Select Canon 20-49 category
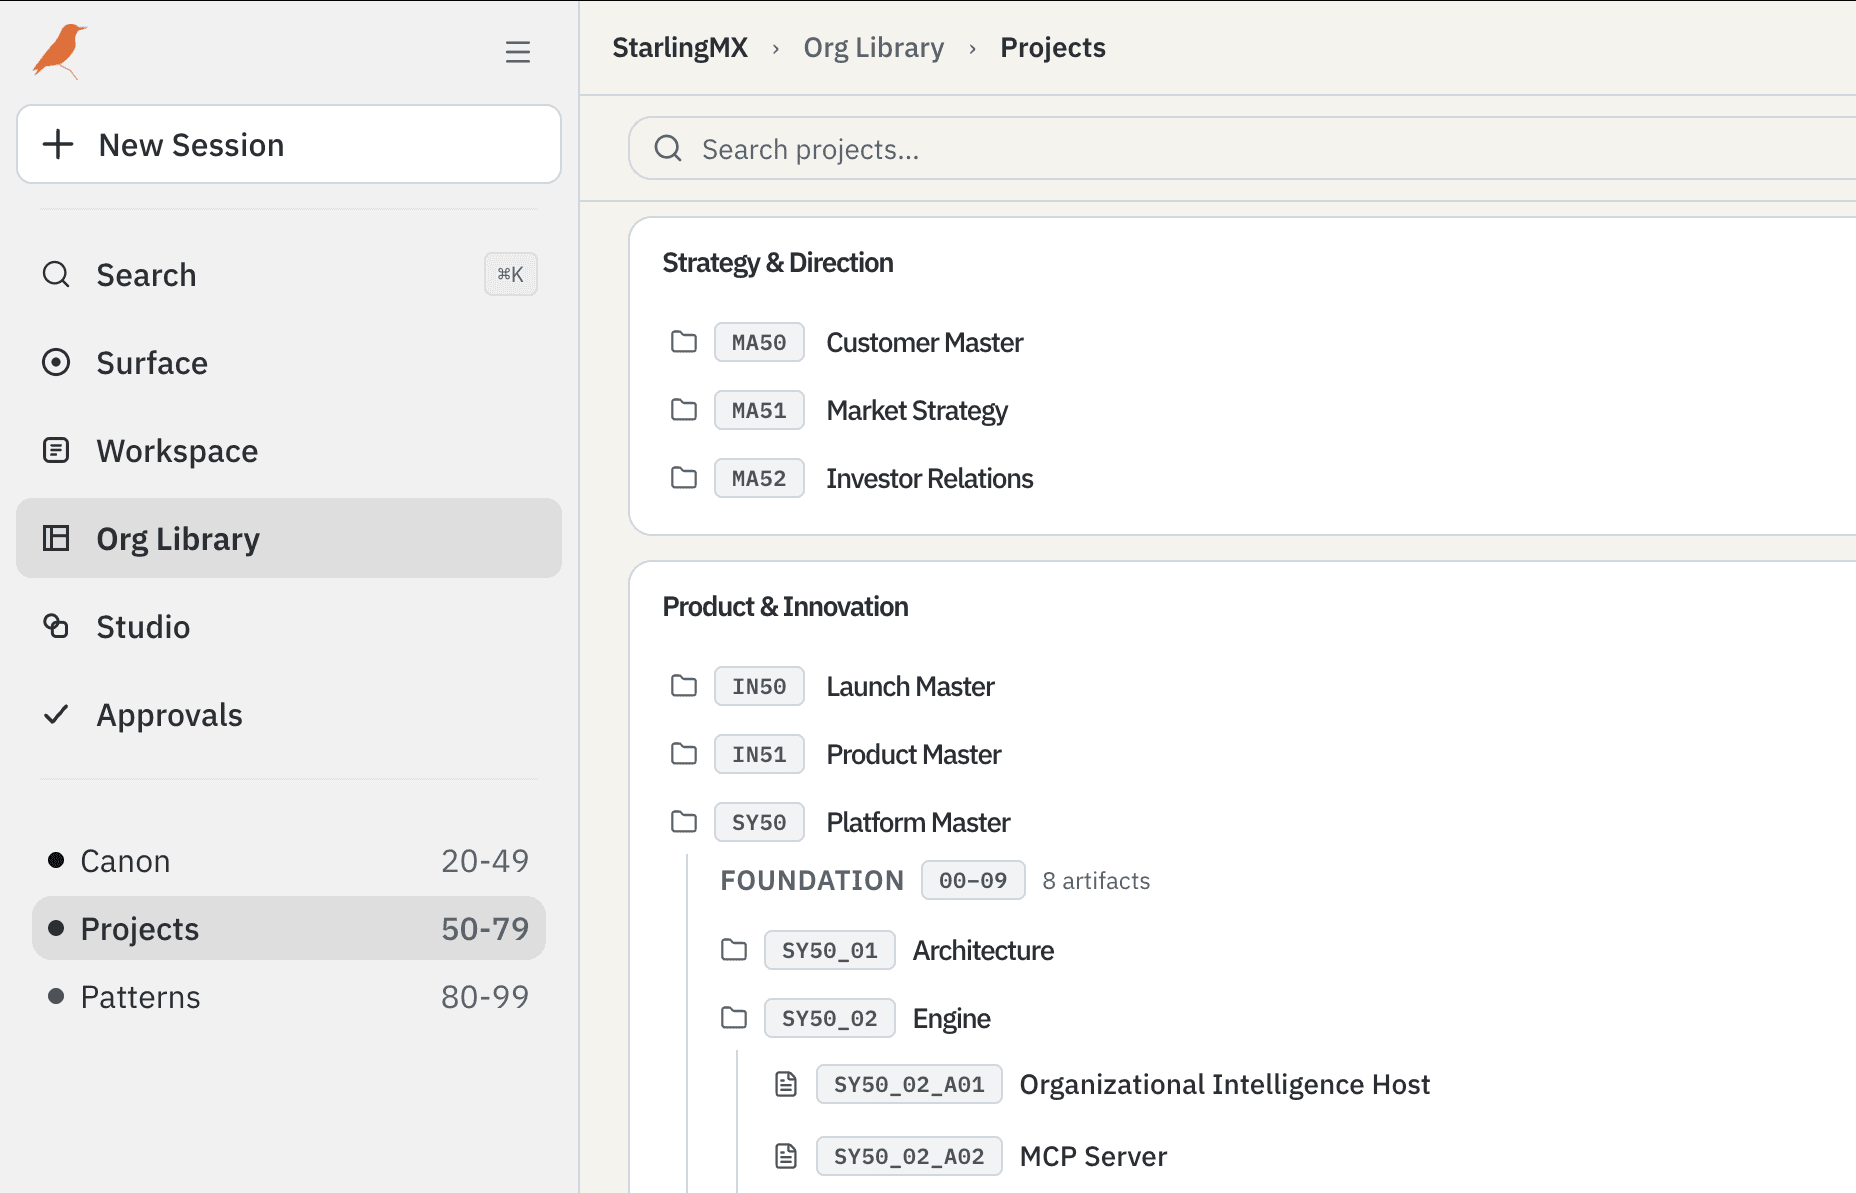 tap(289, 860)
